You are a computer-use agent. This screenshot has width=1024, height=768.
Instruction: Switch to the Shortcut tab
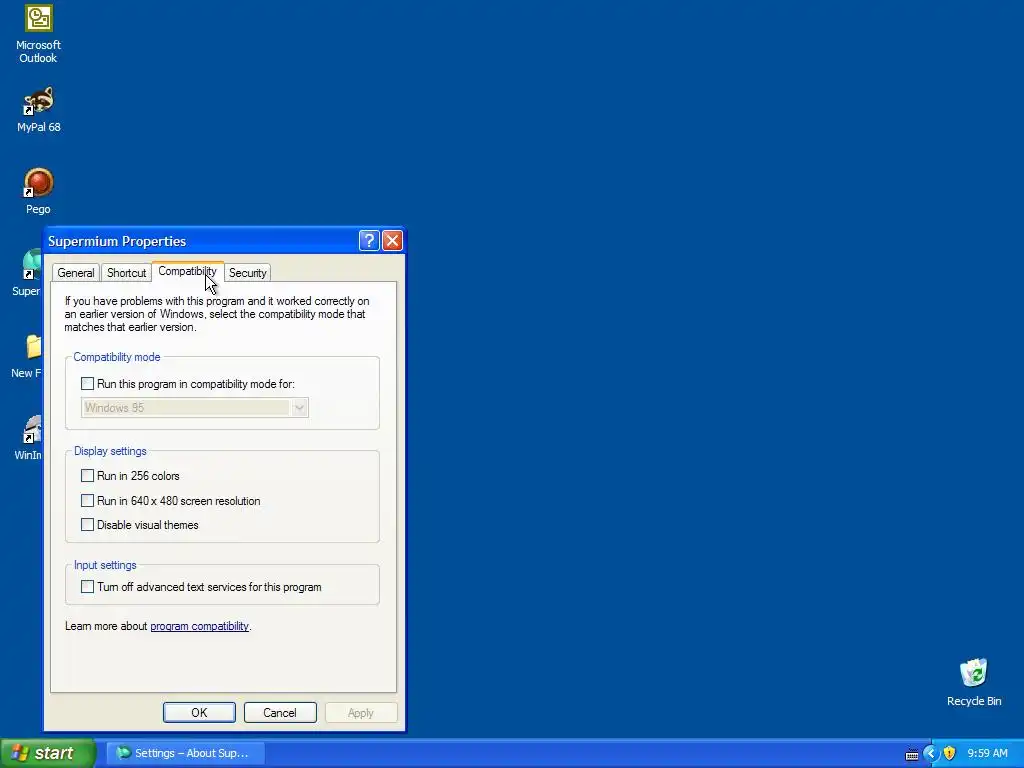(x=126, y=273)
